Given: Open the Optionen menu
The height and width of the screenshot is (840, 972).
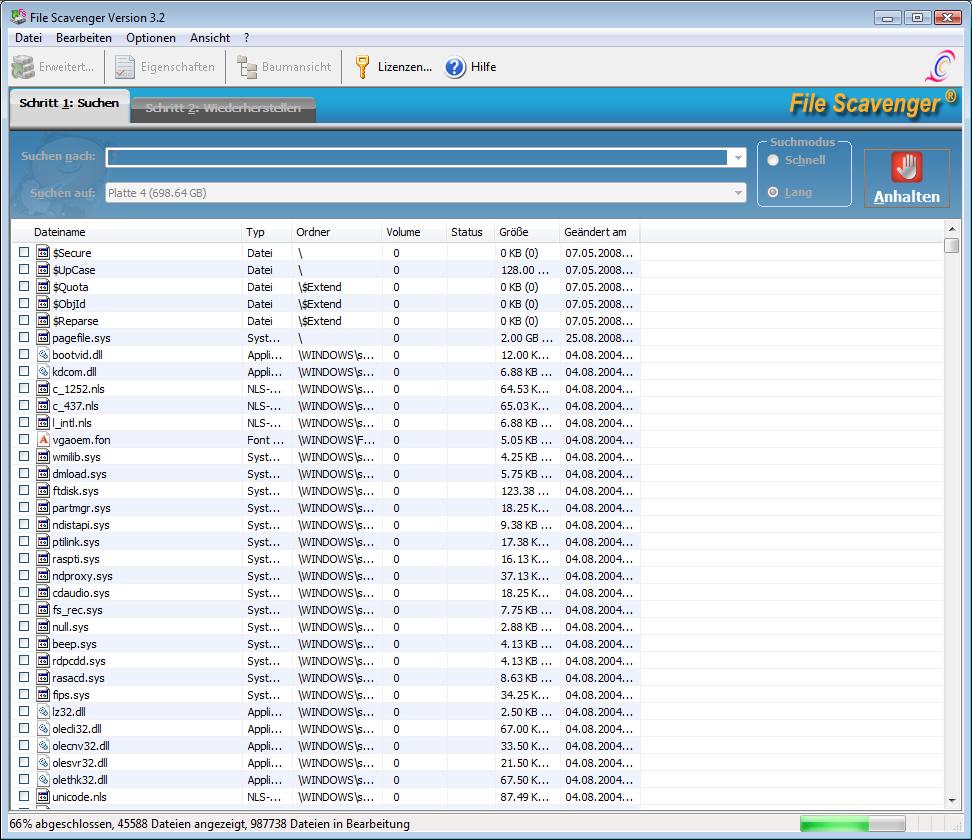Looking at the screenshot, I should tap(151, 38).
